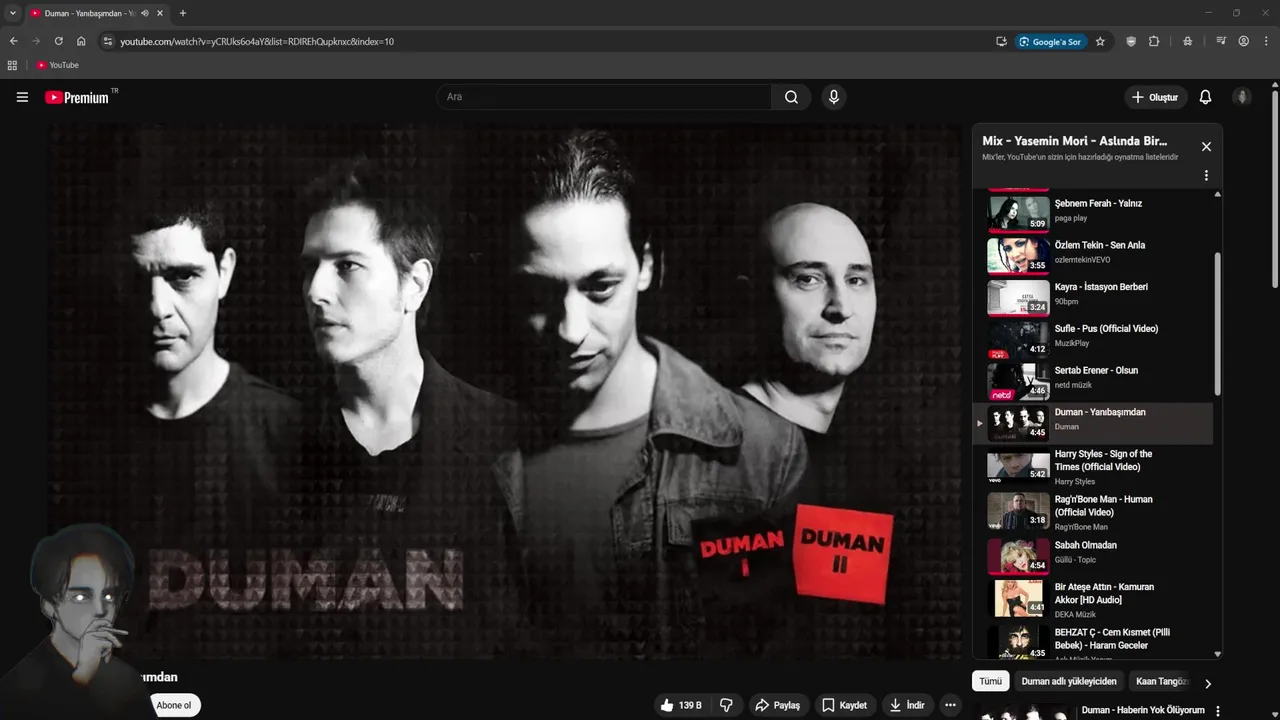
Task: Open the Chrome media controls icon
Action: 1221,41
